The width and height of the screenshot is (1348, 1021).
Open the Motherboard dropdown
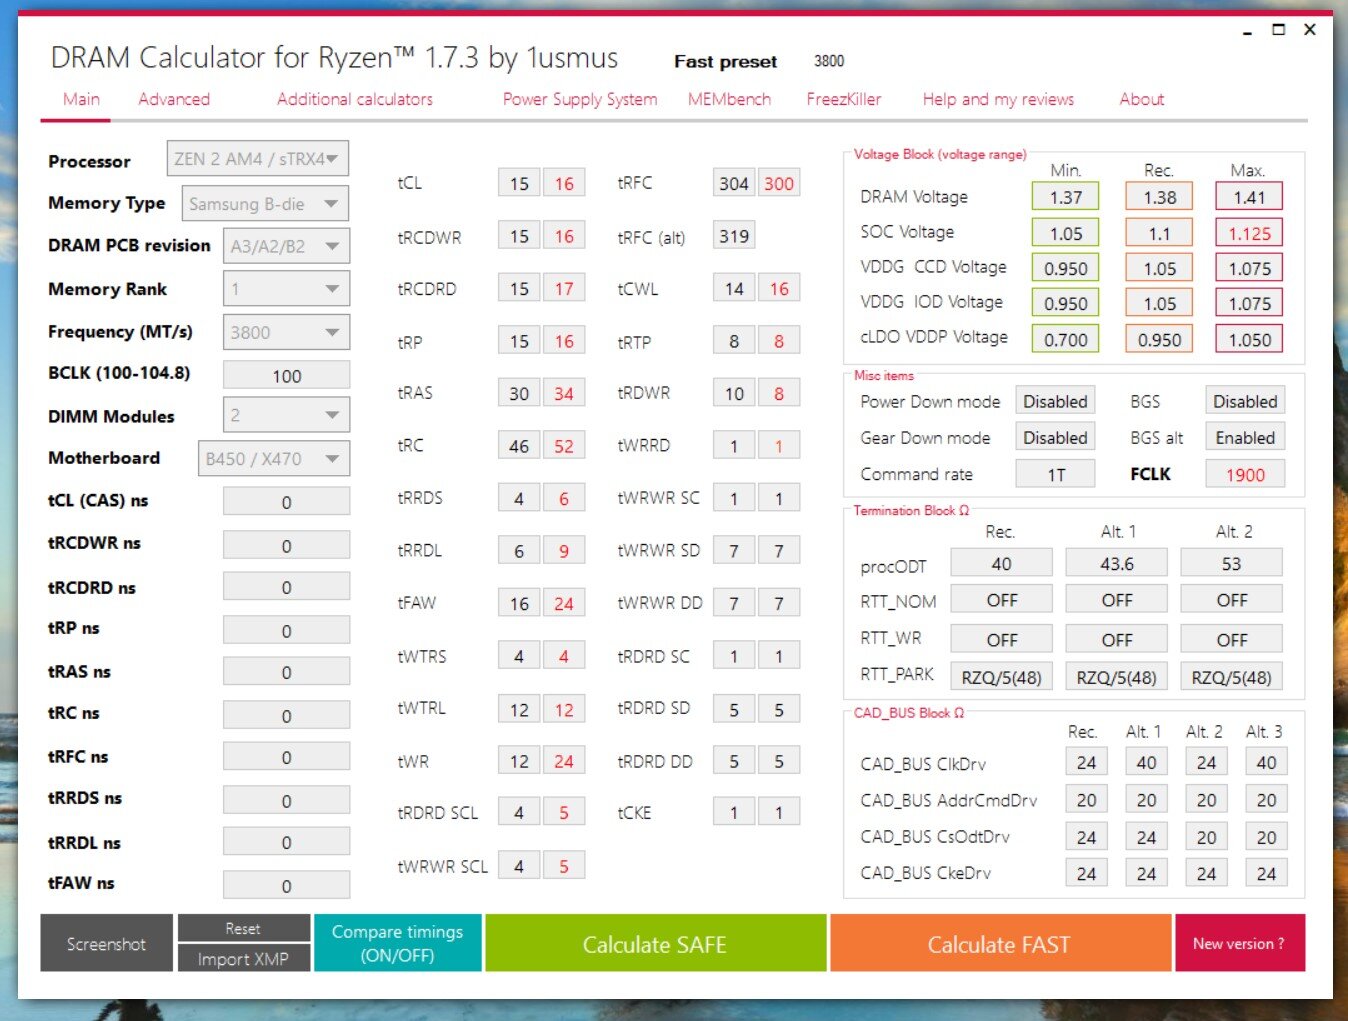[x=273, y=459]
